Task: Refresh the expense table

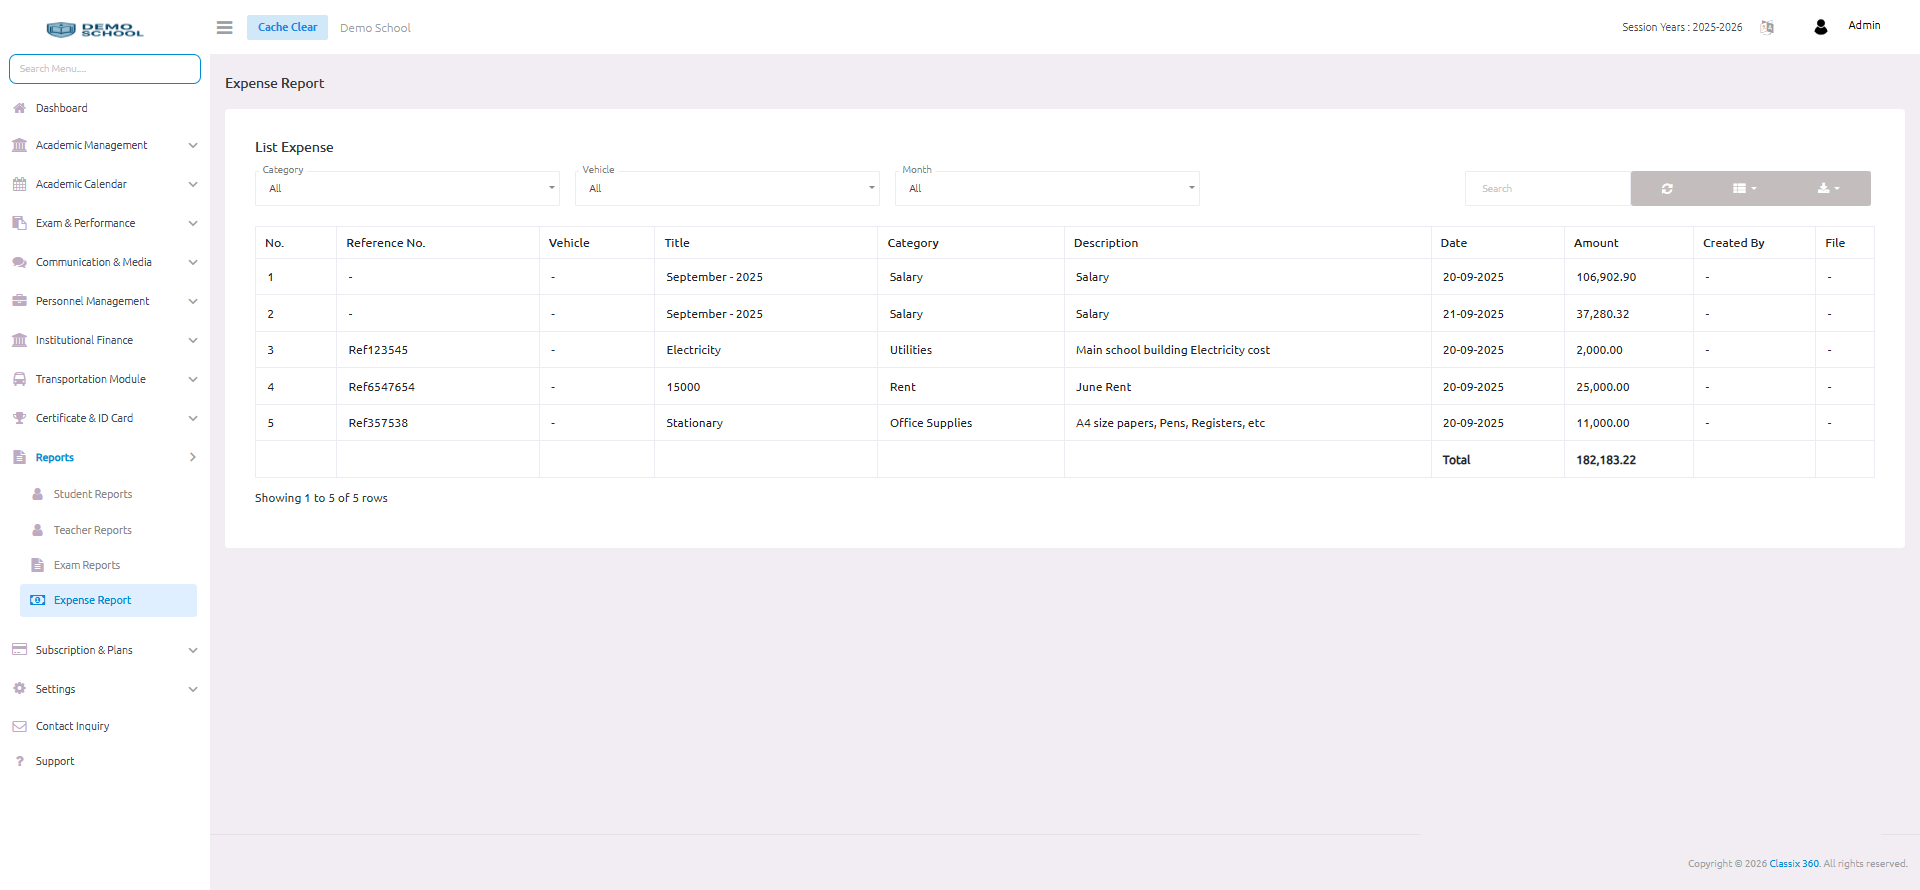Action: [1667, 188]
